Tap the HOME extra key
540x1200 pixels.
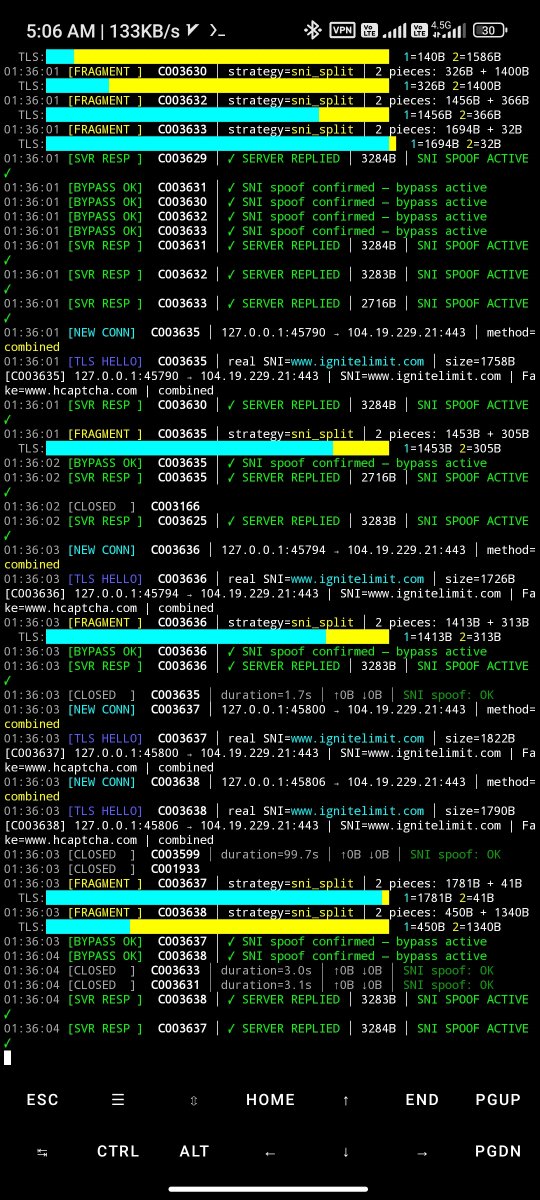[270, 1100]
